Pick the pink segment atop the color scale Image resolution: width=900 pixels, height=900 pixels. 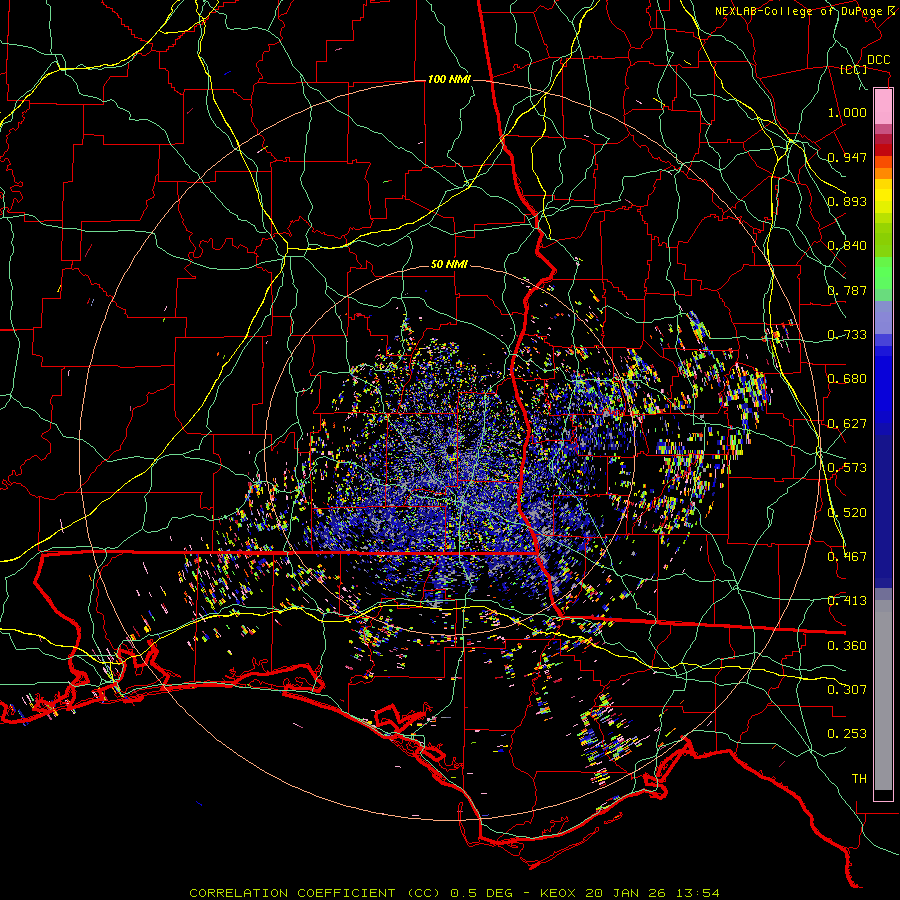click(883, 107)
